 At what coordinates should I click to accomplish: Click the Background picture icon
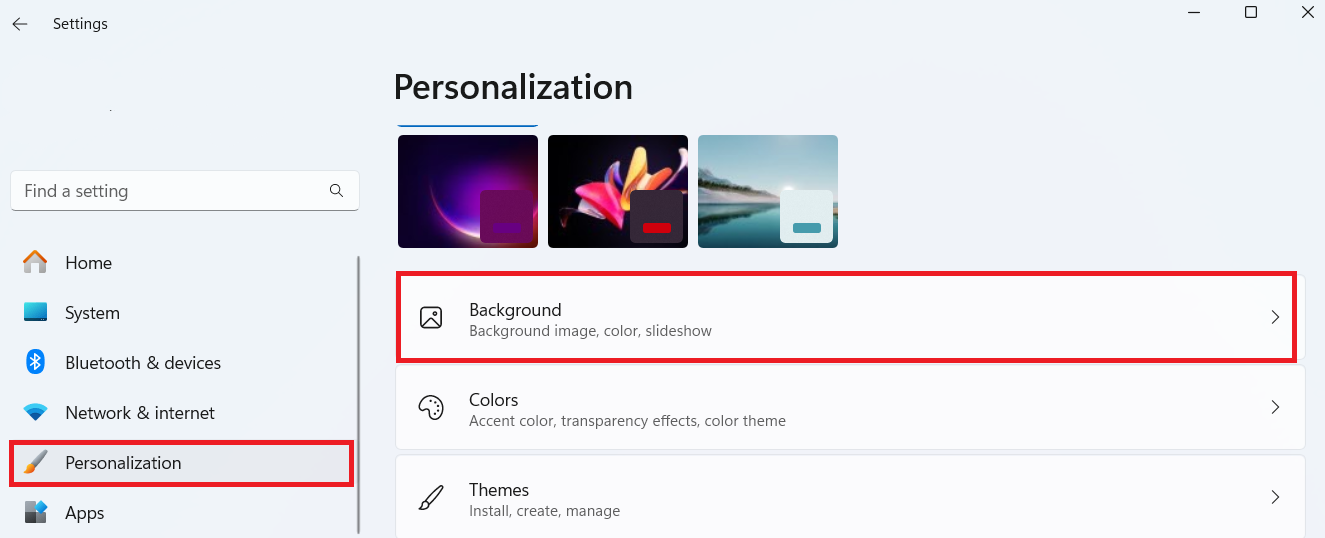pos(431,318)
